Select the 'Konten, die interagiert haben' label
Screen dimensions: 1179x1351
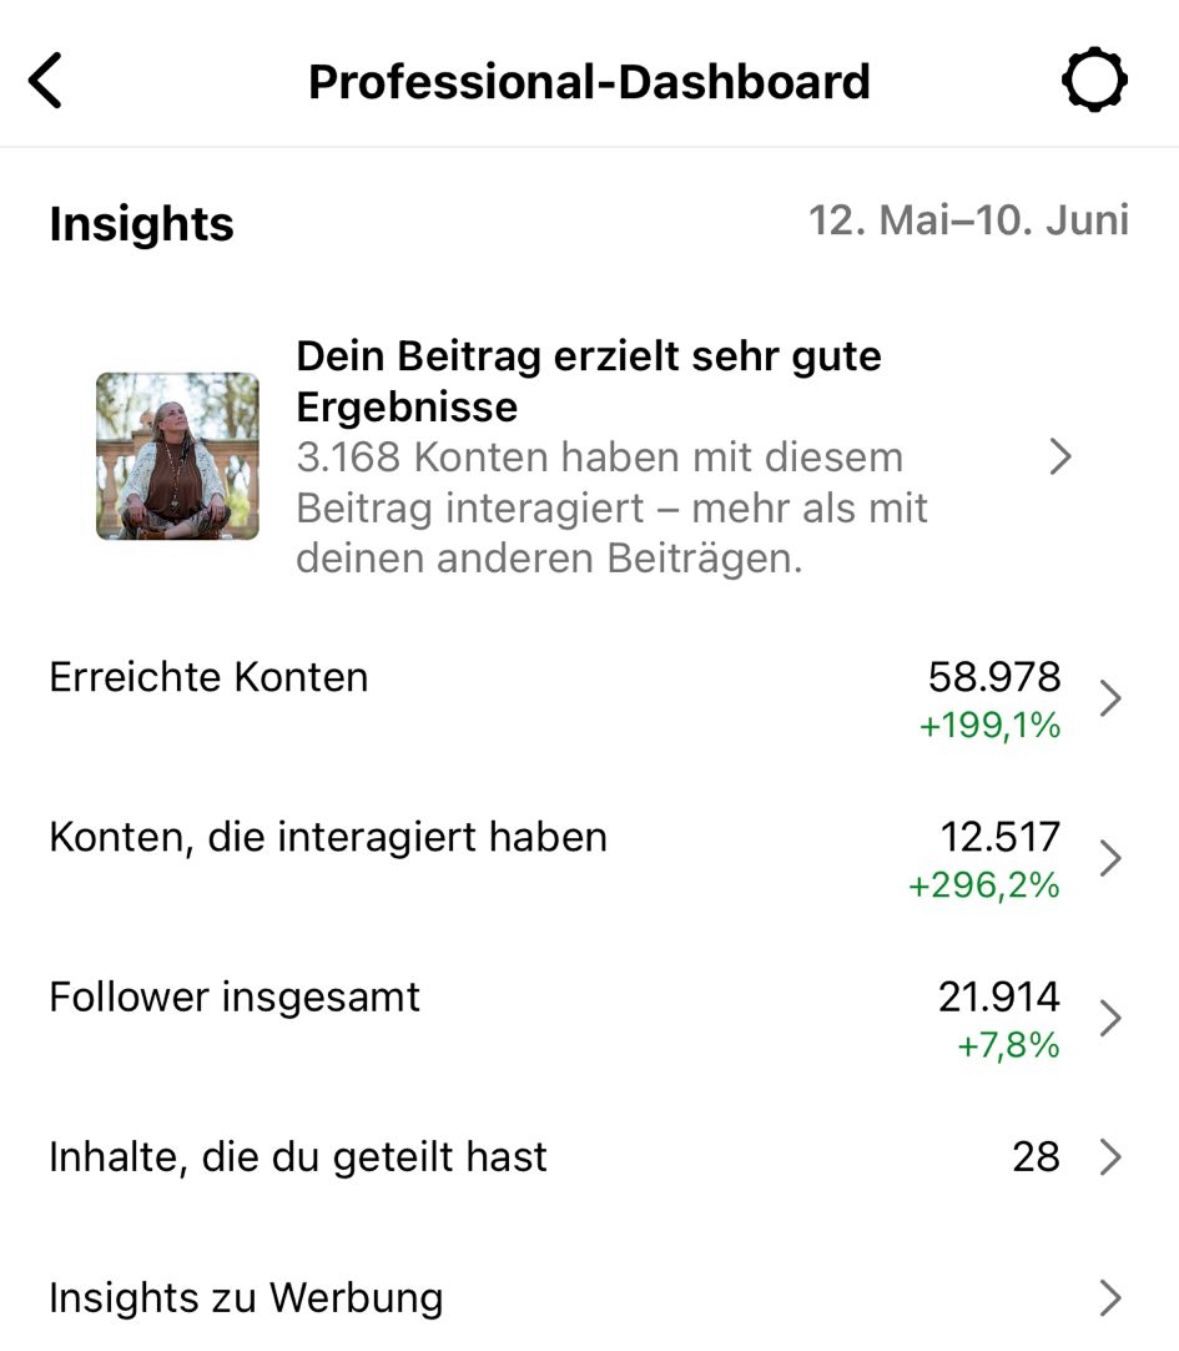click(328, 837)
